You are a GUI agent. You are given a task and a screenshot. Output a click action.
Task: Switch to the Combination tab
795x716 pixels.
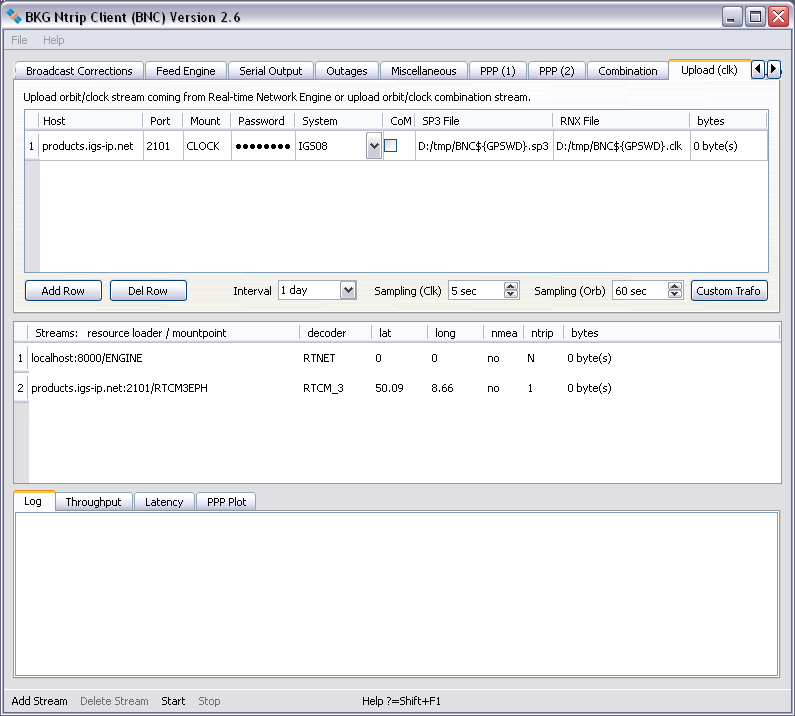coord(627,71)
